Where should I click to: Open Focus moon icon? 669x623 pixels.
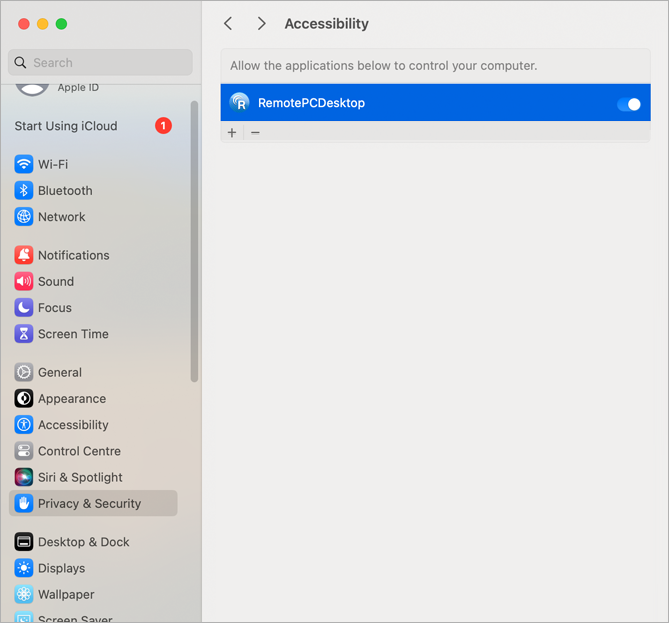(24, 308)
